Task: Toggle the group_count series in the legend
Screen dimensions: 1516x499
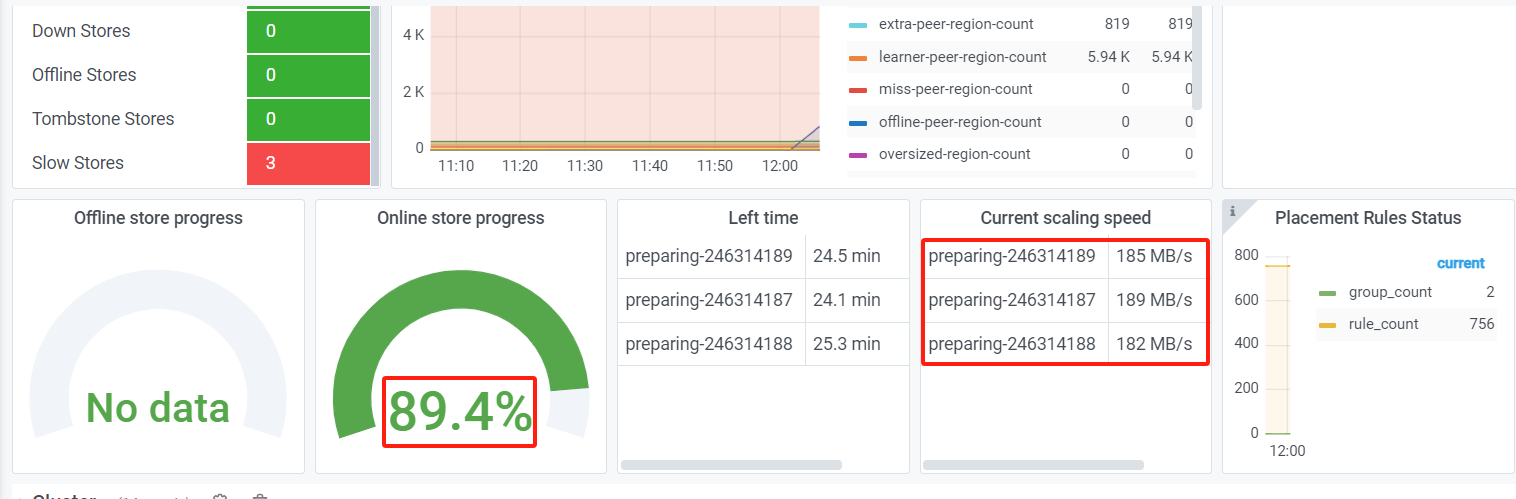Action: pos(1391,292)
